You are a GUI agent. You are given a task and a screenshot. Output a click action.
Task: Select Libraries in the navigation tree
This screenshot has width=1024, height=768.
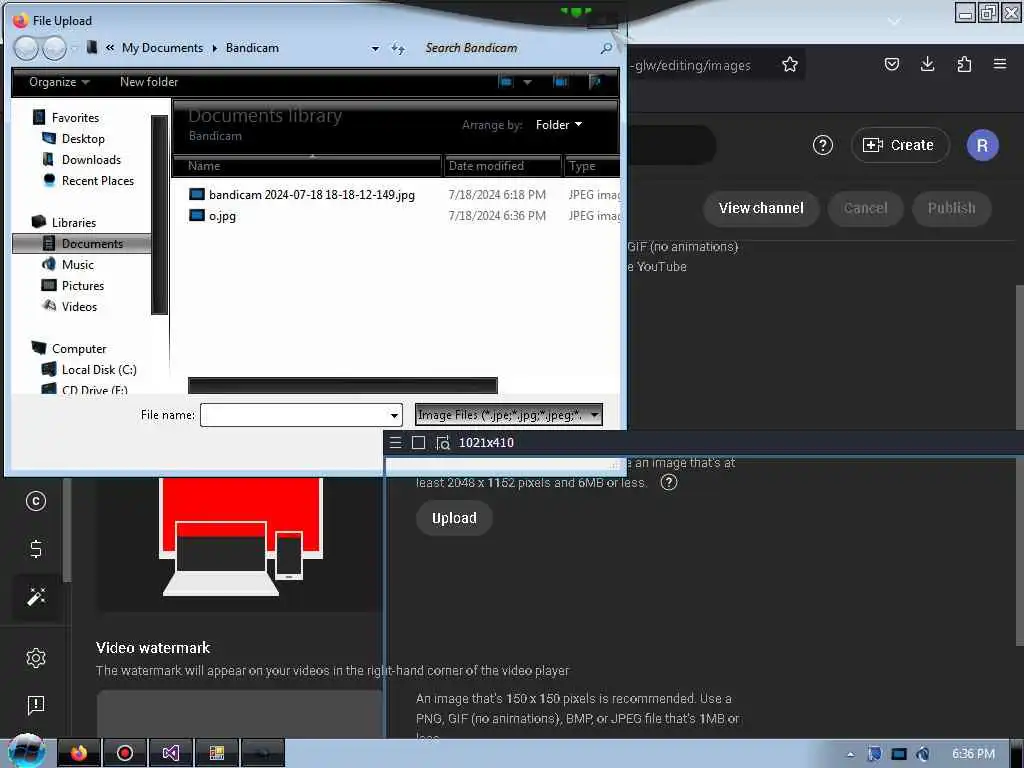tap(64, 223)
